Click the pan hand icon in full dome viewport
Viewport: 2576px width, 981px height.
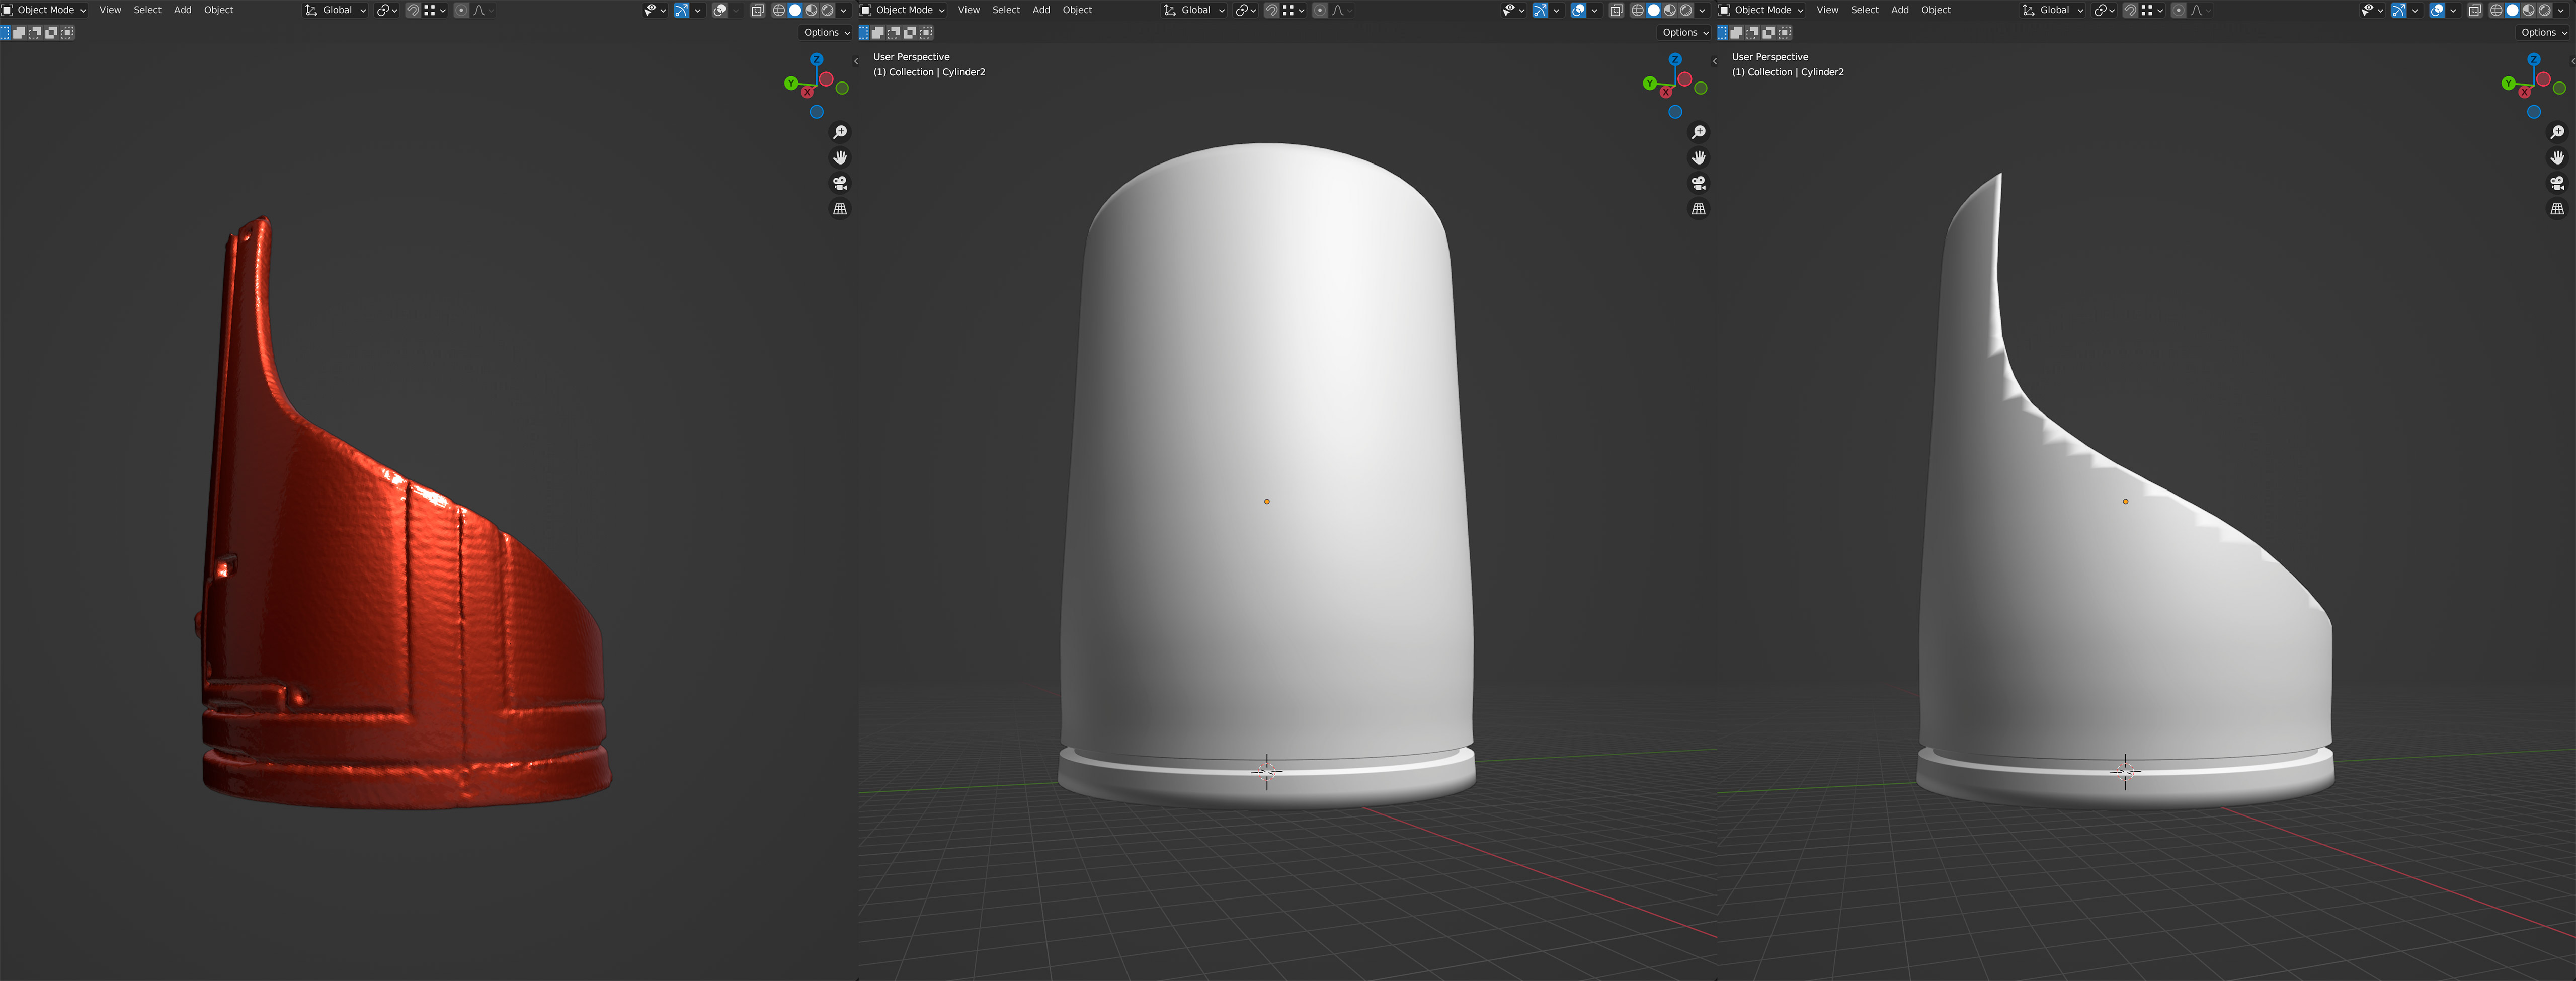point(1699,157)
